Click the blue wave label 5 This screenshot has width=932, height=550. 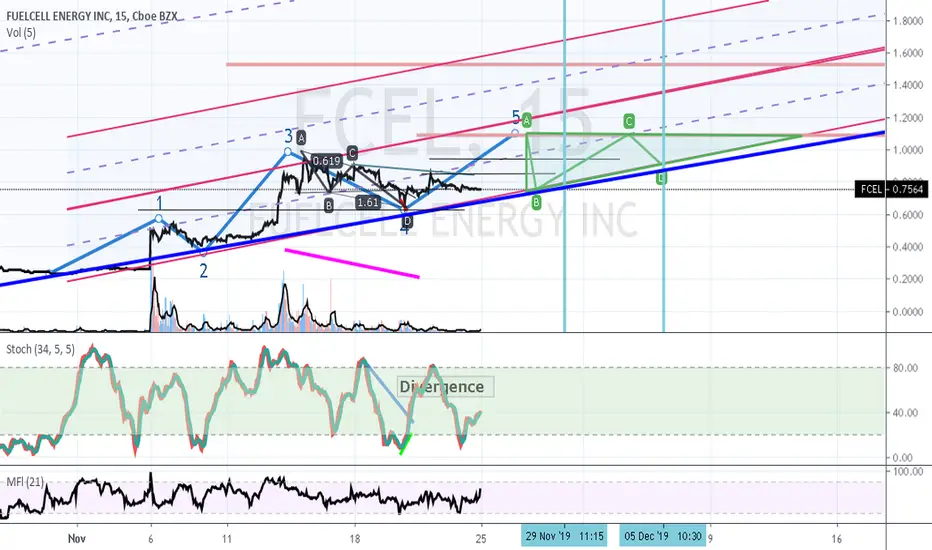[516, 117]
